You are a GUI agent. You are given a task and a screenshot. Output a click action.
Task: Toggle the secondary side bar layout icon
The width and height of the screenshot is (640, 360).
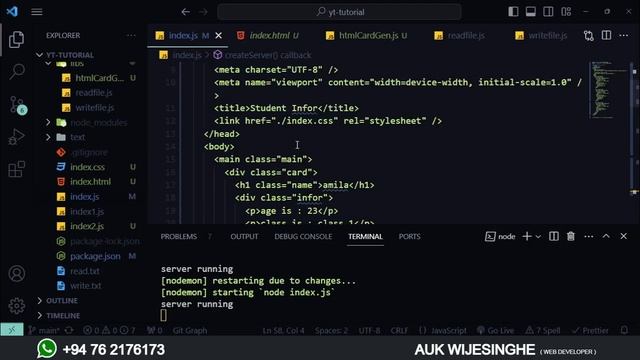(548, 12)
